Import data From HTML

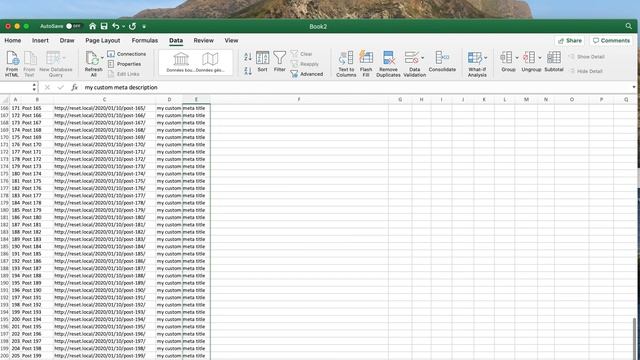pyautogui.click(x=12, y=64)
